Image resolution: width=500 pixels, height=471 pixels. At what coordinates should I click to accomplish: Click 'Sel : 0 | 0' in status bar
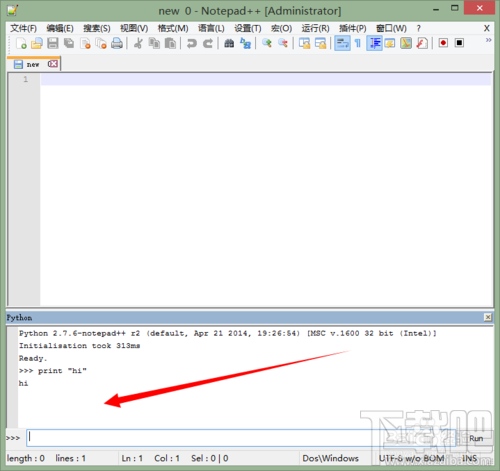point(210,458)
